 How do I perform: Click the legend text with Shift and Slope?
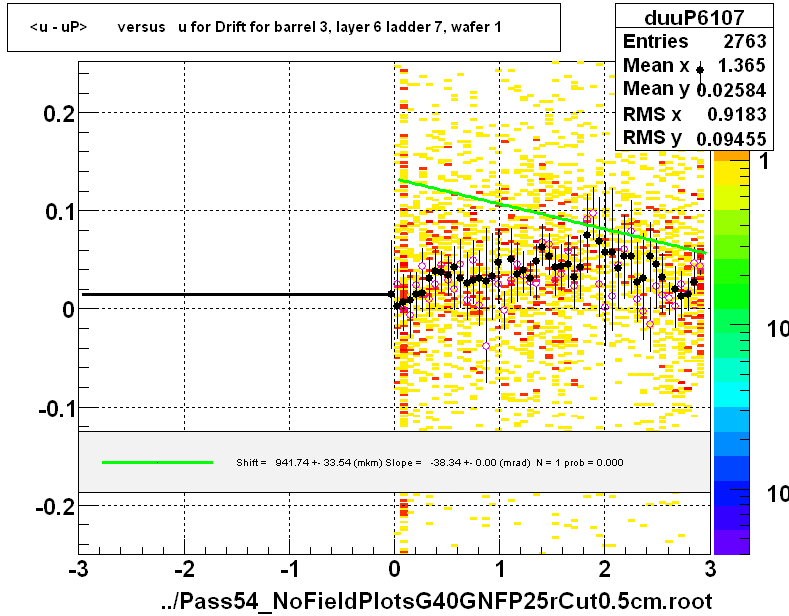(430, 463)
